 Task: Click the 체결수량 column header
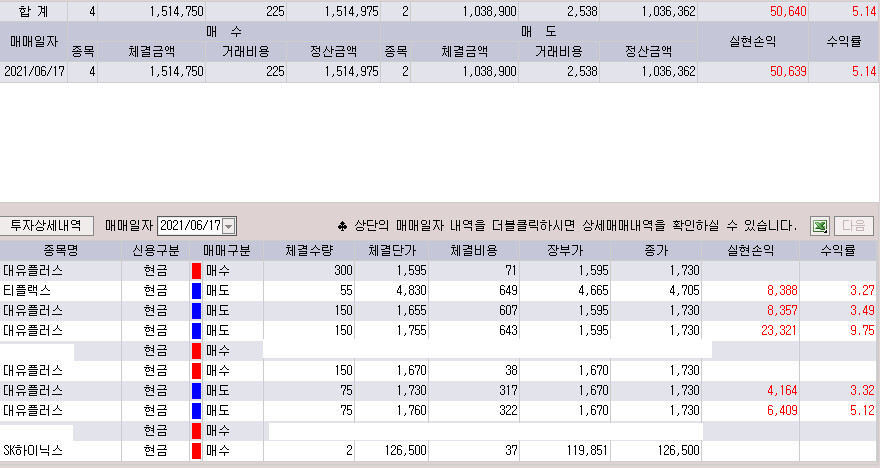(309, 250)
